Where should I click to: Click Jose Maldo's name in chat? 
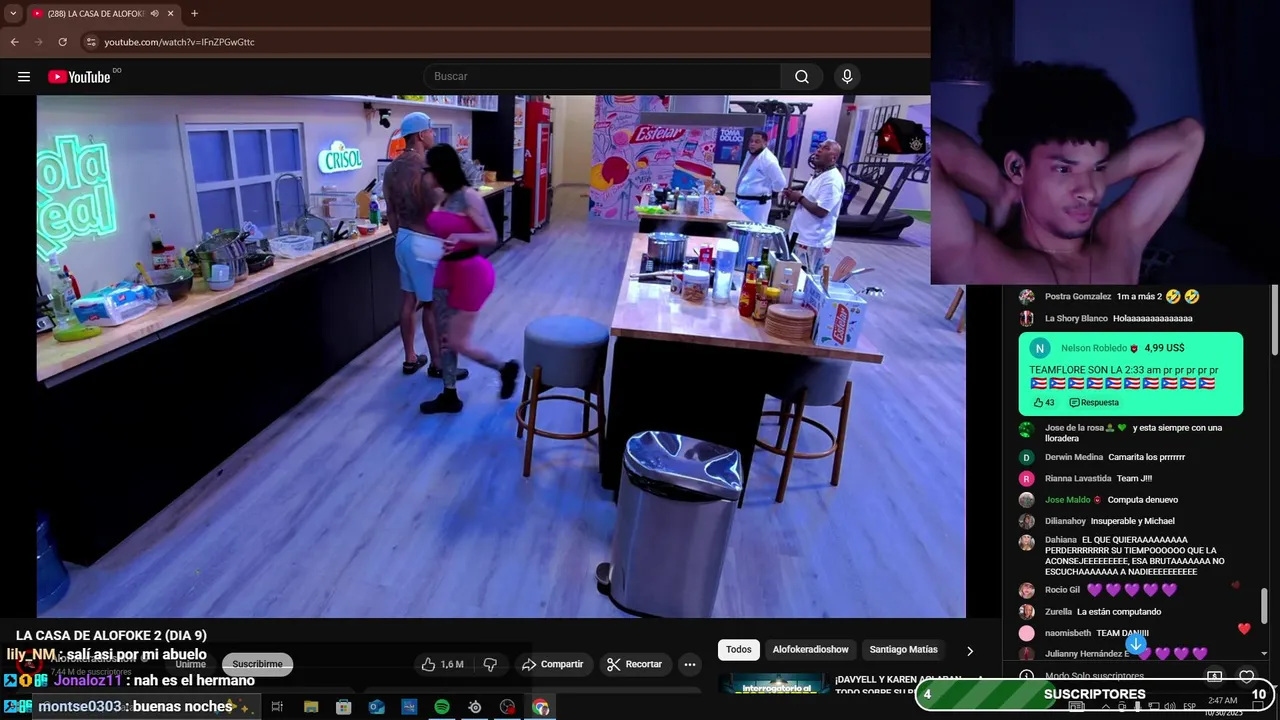tap(1068, 500)
